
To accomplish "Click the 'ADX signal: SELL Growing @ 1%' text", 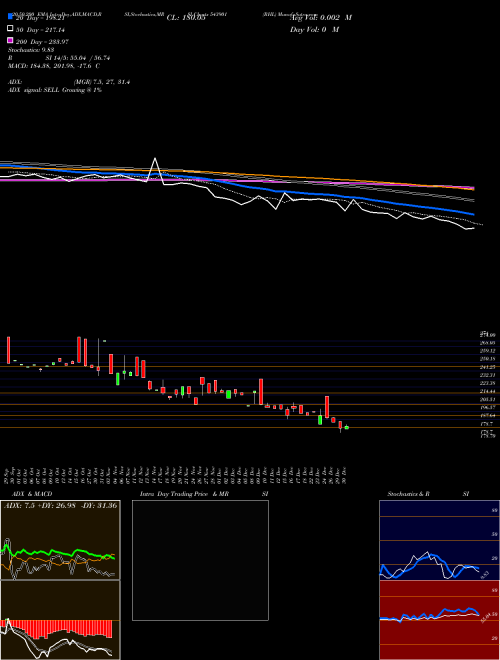I will coord(55,90).
